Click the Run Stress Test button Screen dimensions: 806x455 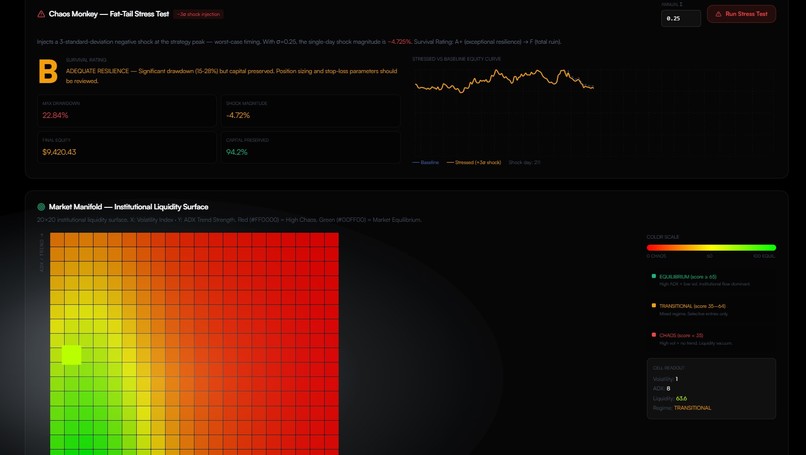pos(741,14)
